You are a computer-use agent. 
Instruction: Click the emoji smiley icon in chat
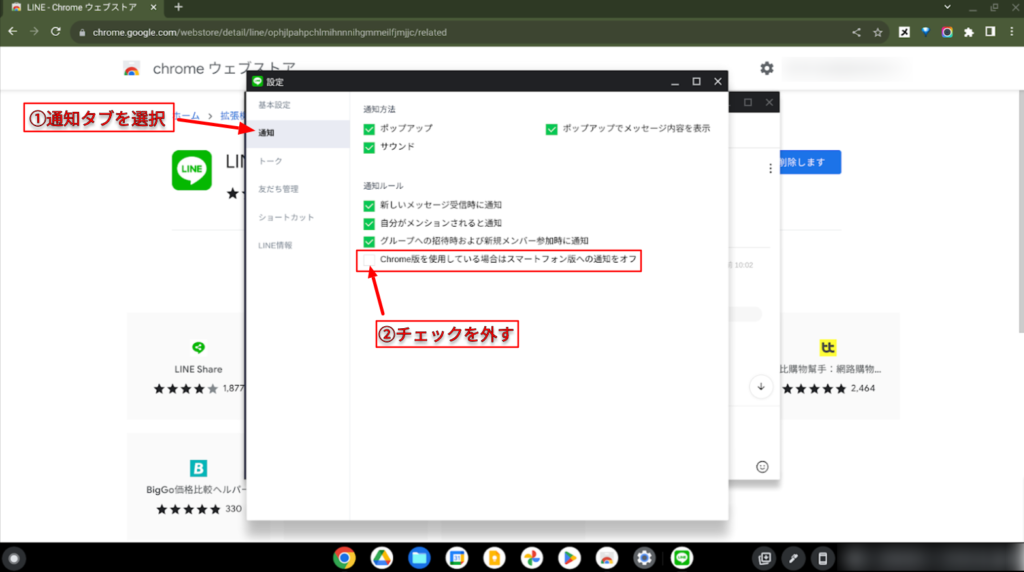point(762,466)
